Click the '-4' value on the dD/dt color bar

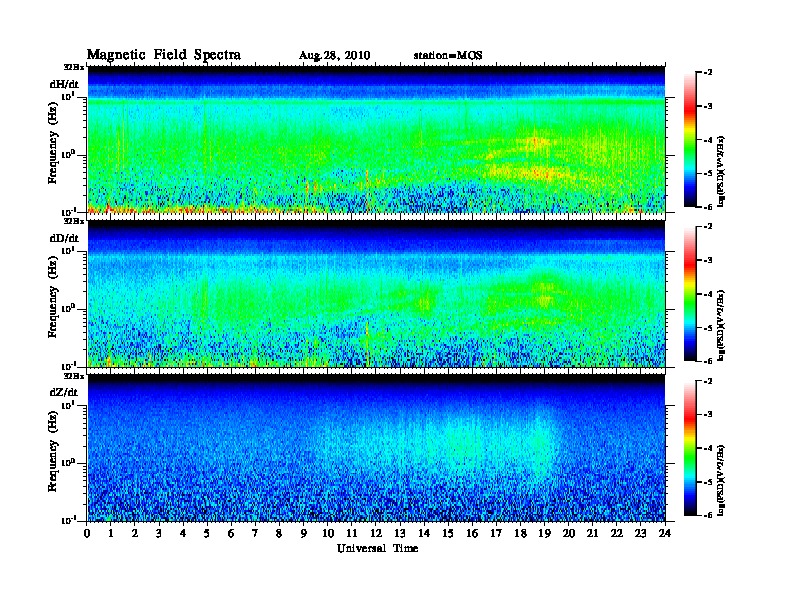coord(708,294)
